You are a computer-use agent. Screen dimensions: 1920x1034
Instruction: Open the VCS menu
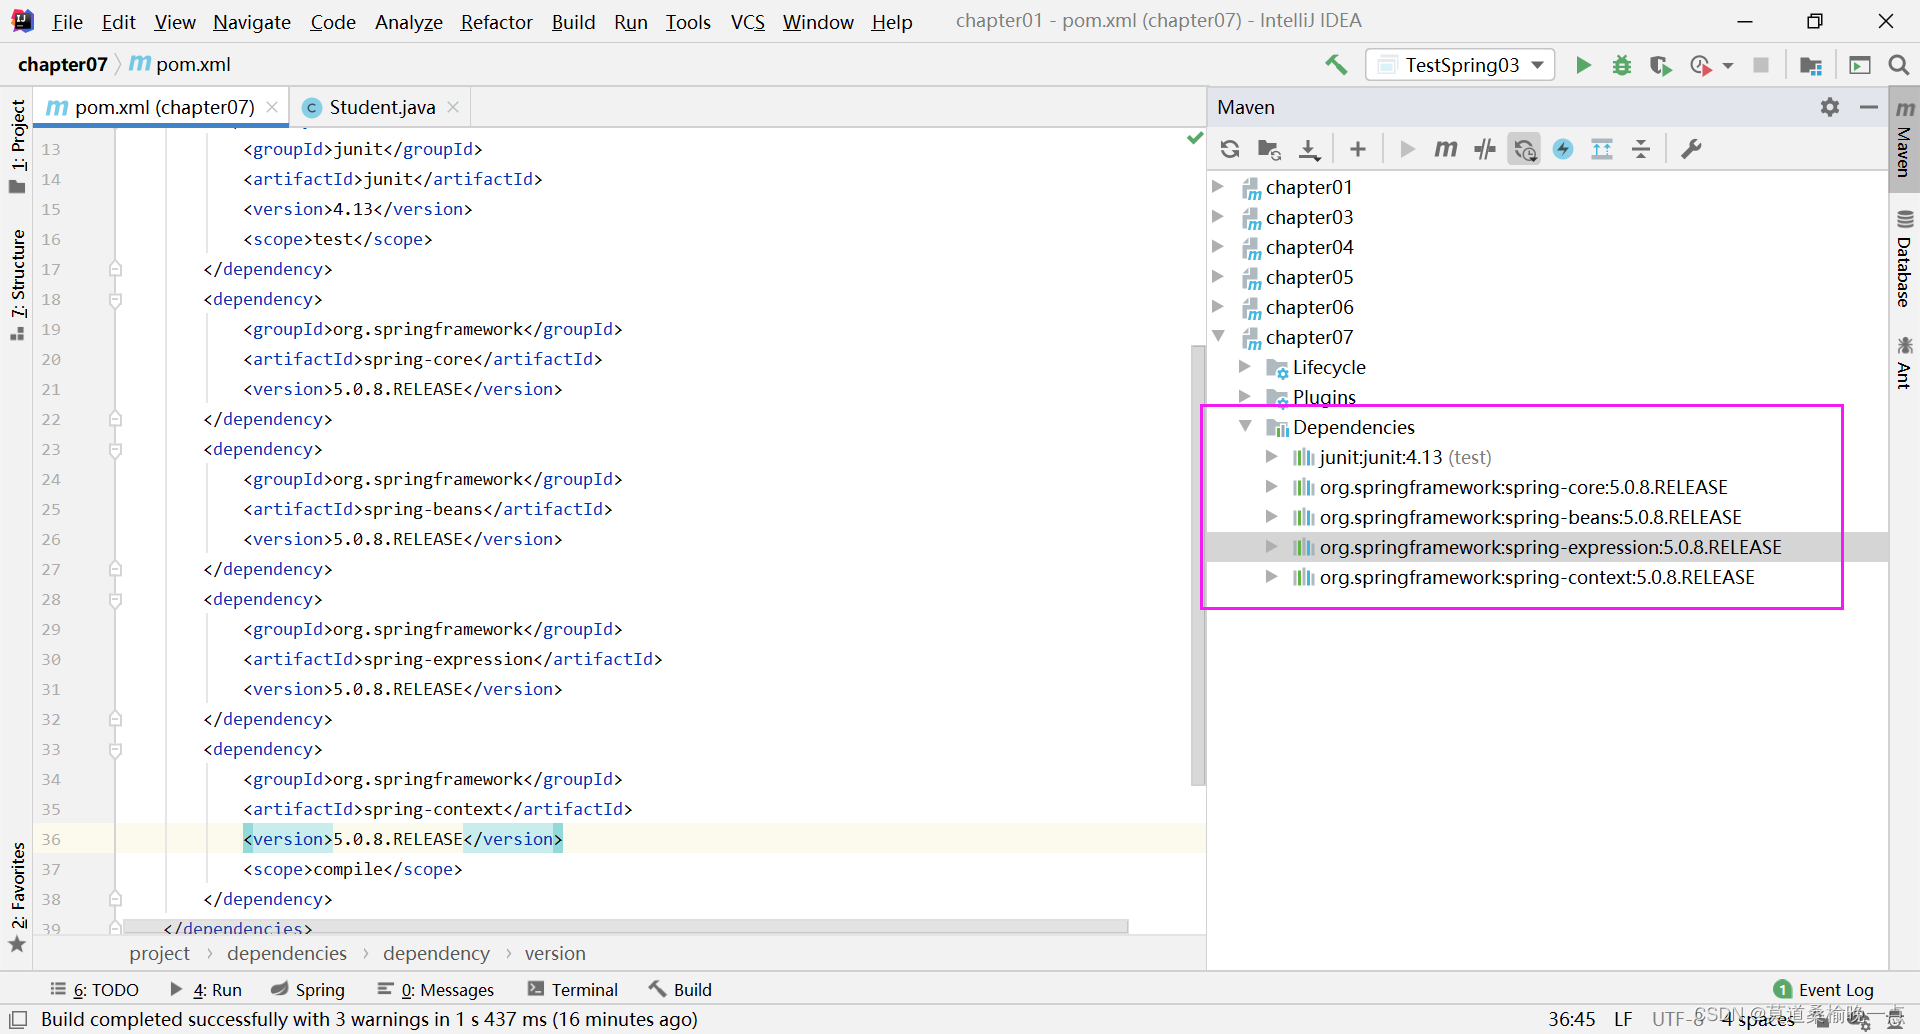[747, 21]
